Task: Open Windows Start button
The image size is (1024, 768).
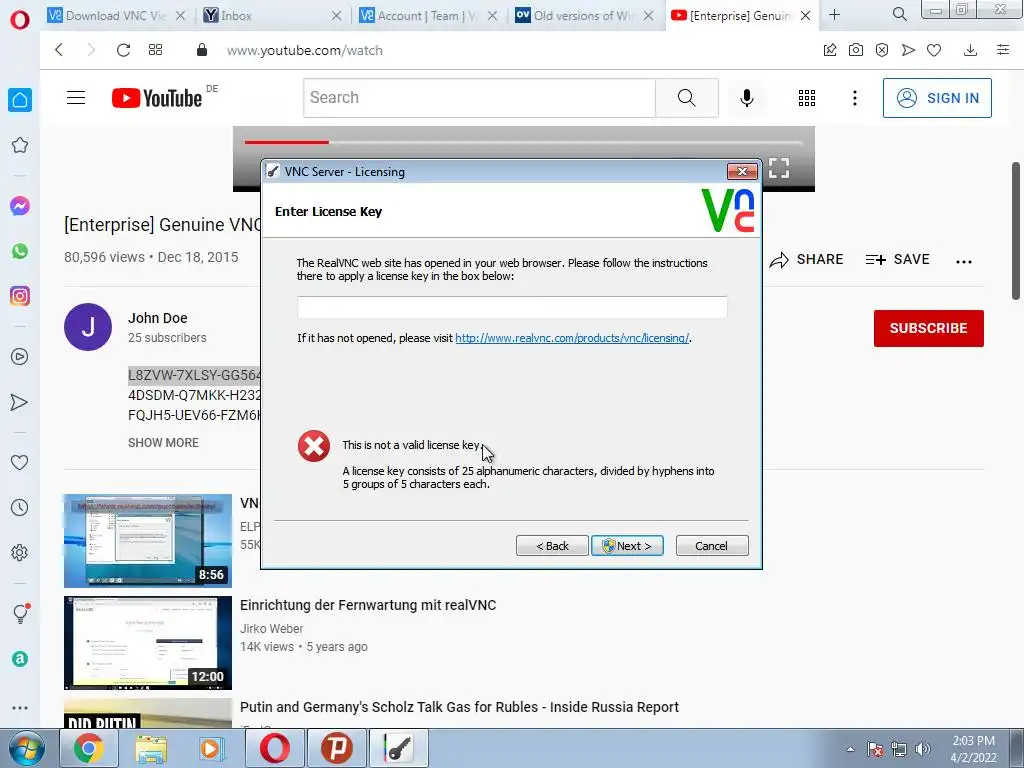Action: coord(26,749)
